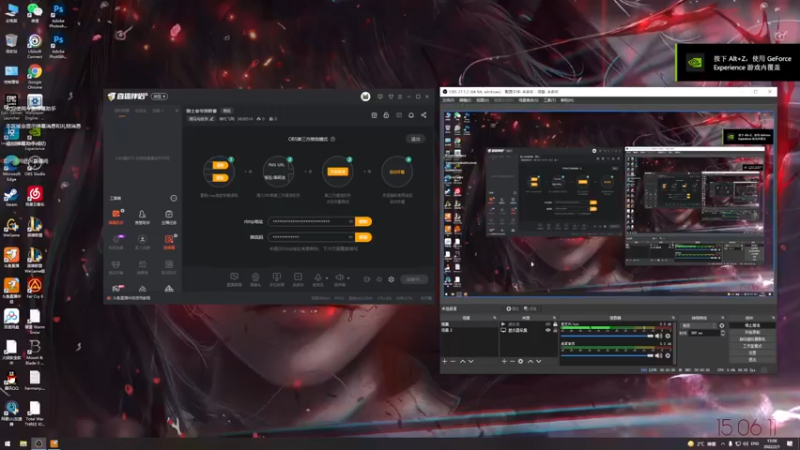This screenshot has width=800, height=450.
Task: Click the bell notification icon in the companion header
Action: click(411, 115)
